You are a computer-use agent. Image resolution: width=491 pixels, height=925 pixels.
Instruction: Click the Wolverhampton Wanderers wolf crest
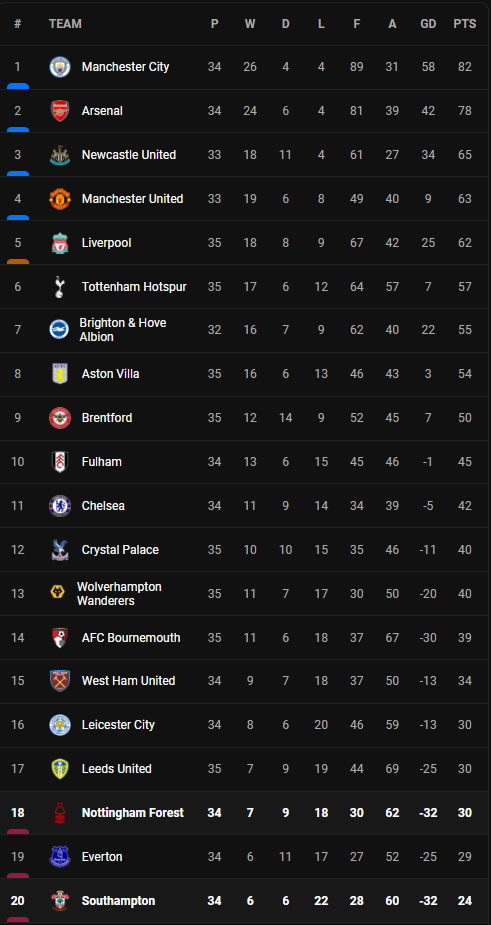coord(58,593)
